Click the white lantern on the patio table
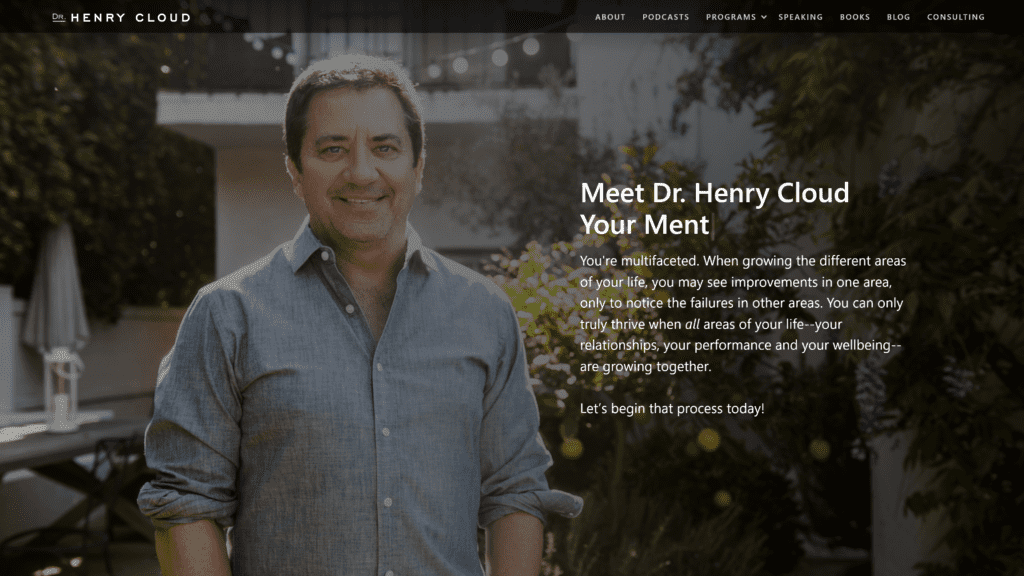Image resolution: width=1024 pixels, height=576 pixels. tap(63, 392)
